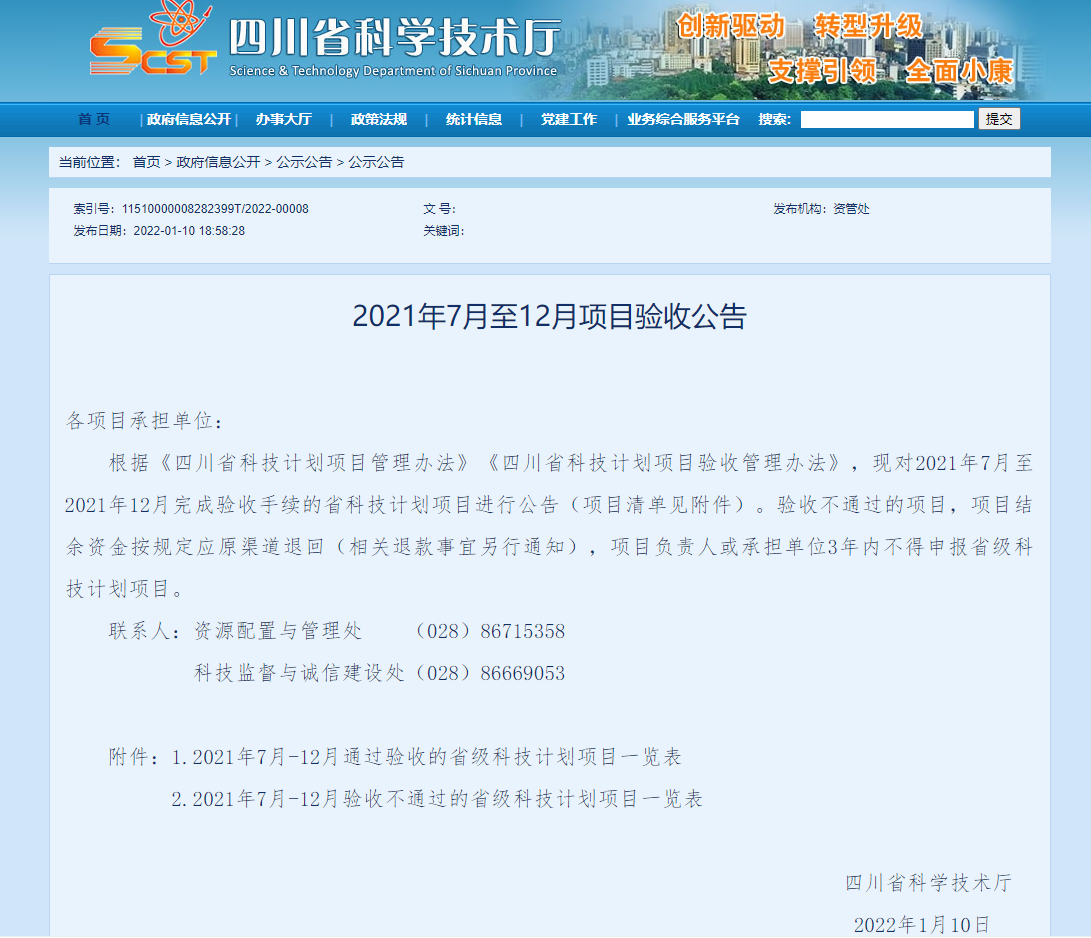Click the 四川省科学技术厅 header title
This screenshot has height=938, width=1091.
394,38
